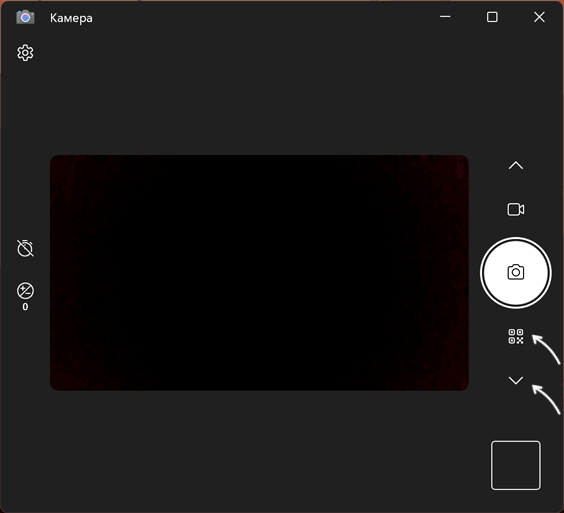Toggle the photo timer icon
The width and height of the screenshot is (564, 513).
pos(25,248)
